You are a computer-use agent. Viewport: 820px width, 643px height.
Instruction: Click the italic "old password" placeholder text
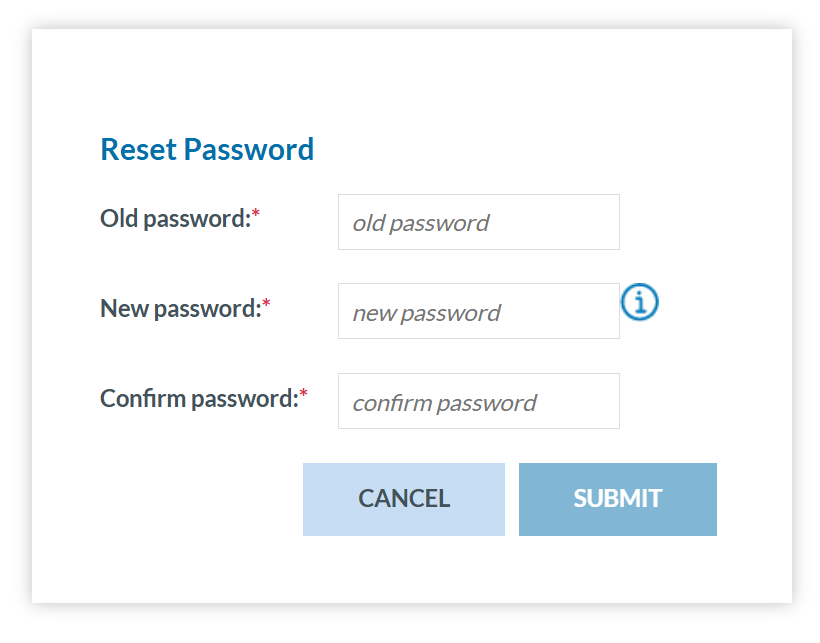click(420, 223)
